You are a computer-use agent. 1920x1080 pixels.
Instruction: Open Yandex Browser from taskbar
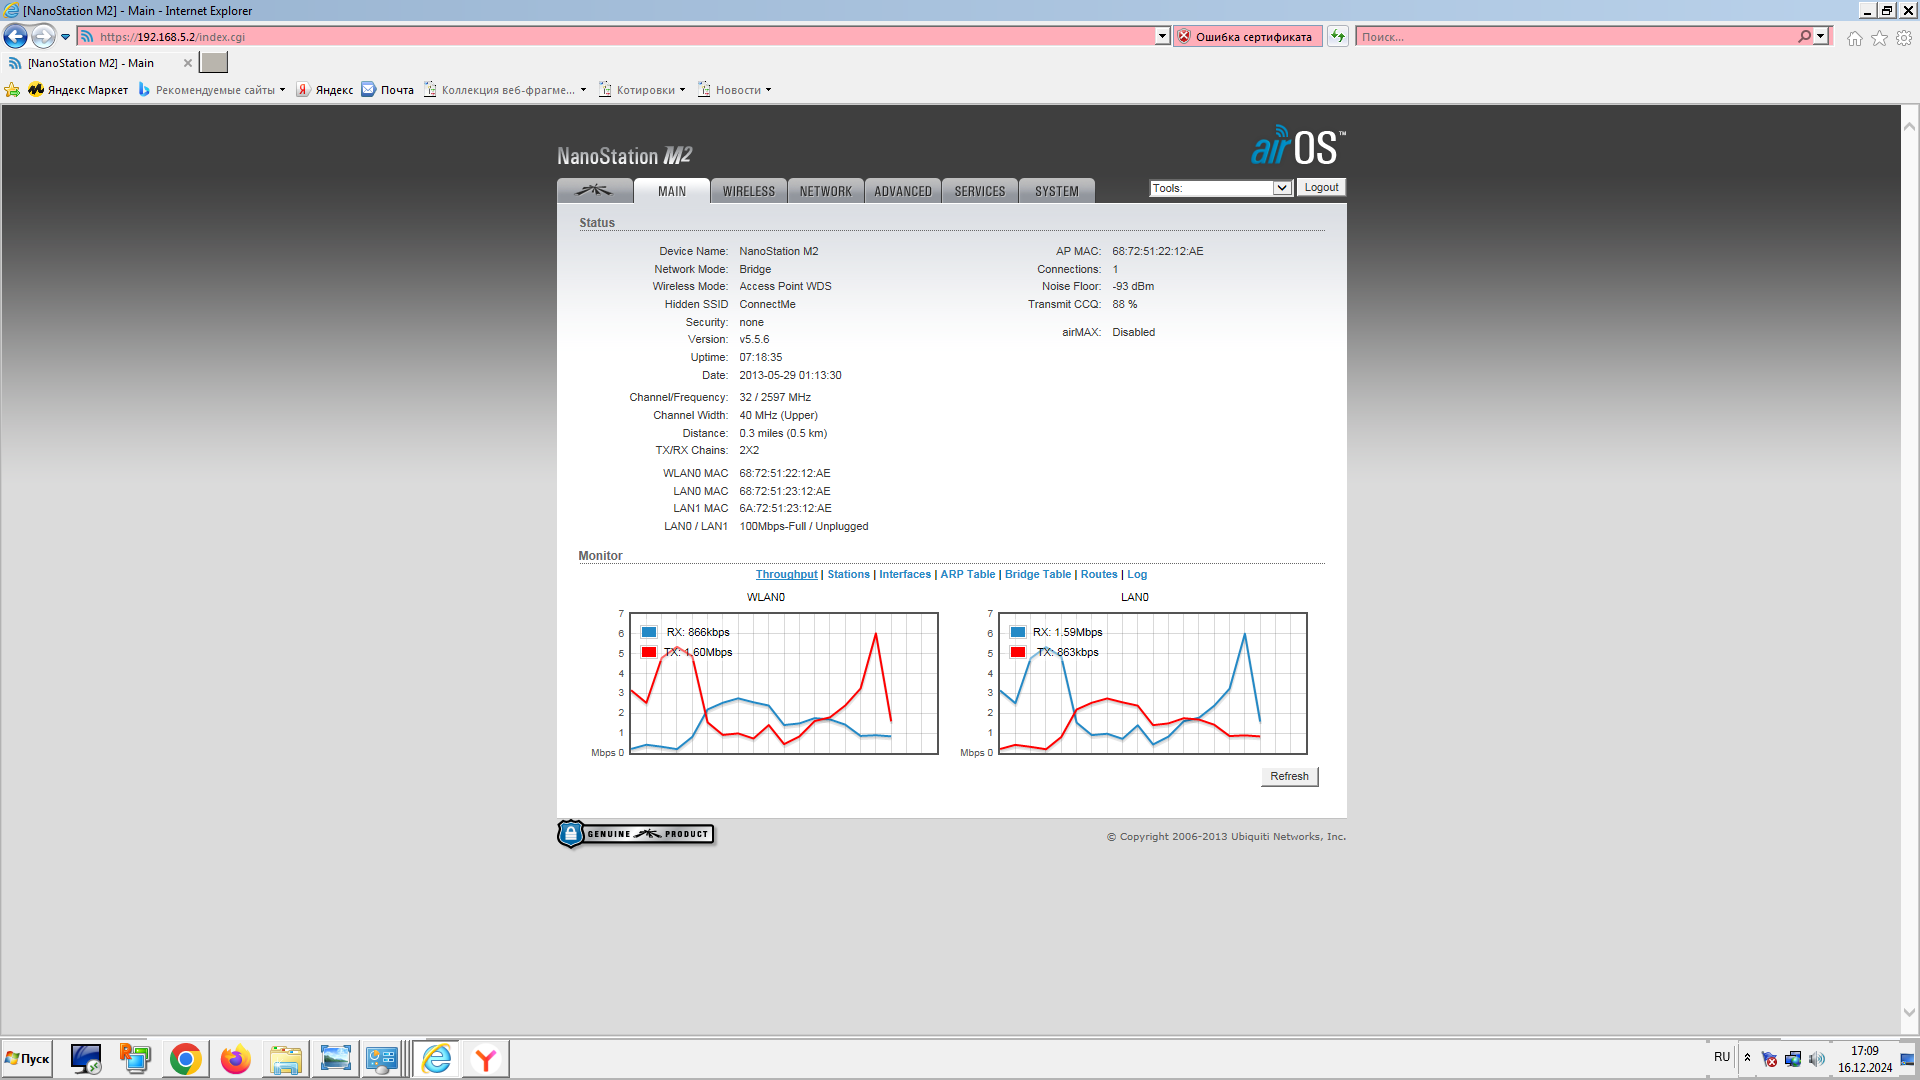coord(486,1059)
